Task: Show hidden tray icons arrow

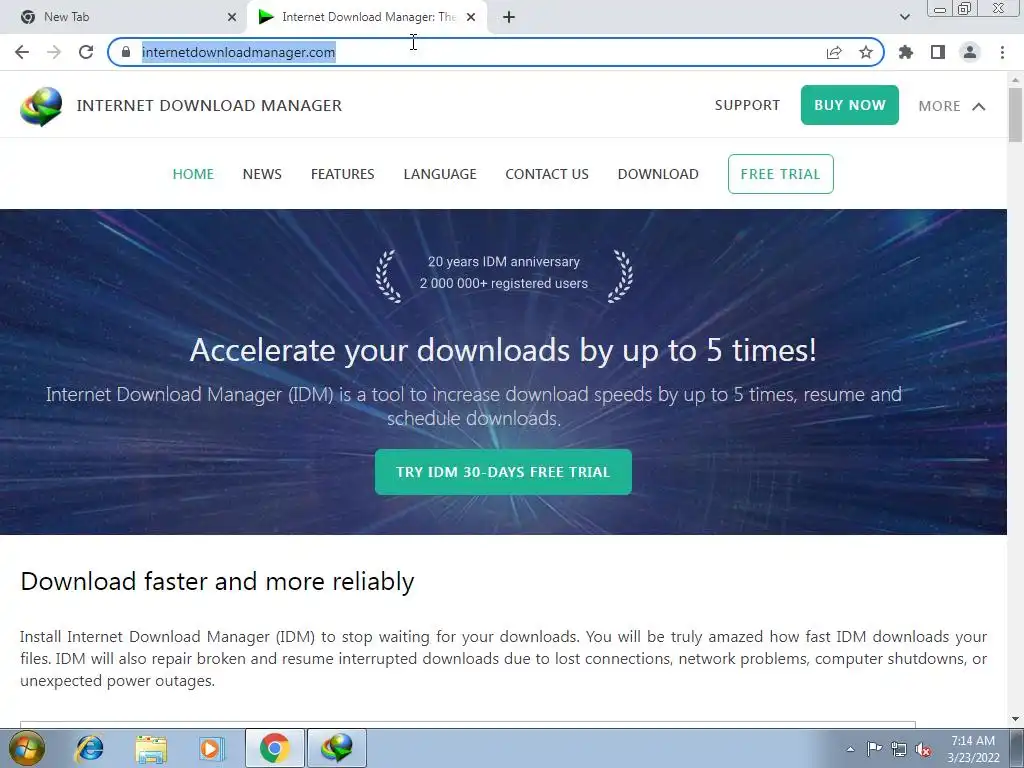Action: click(x=850, y=749)
